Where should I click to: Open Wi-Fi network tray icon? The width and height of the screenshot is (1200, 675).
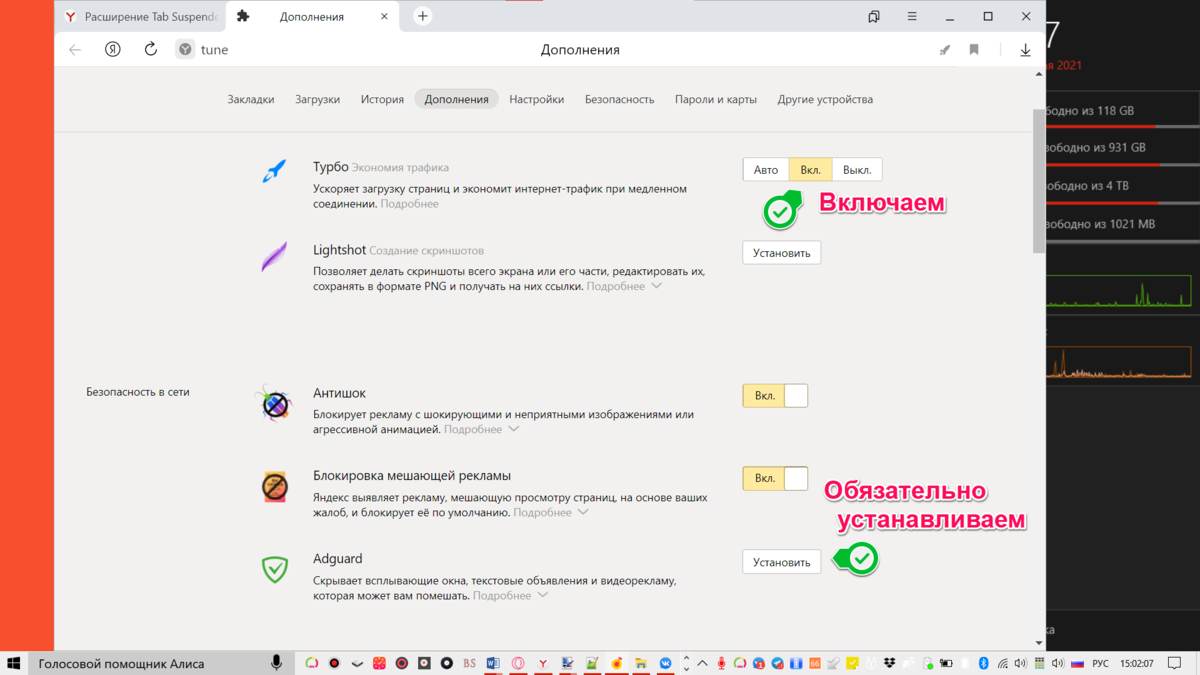point(1003,663)
